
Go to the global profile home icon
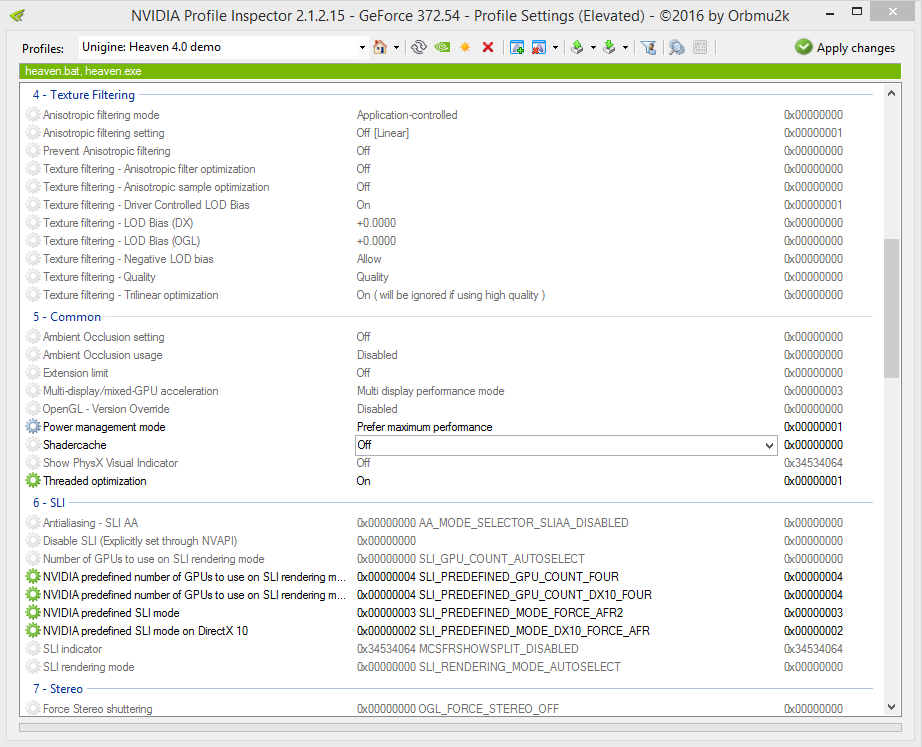[380, 47]
